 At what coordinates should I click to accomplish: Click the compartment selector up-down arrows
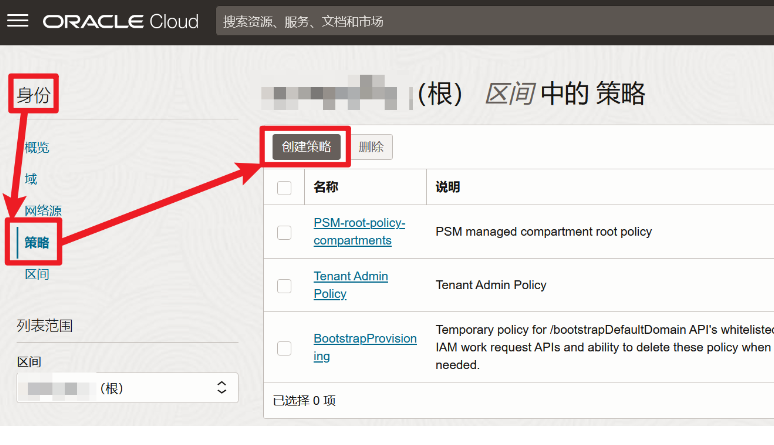[x=222, y=388]
